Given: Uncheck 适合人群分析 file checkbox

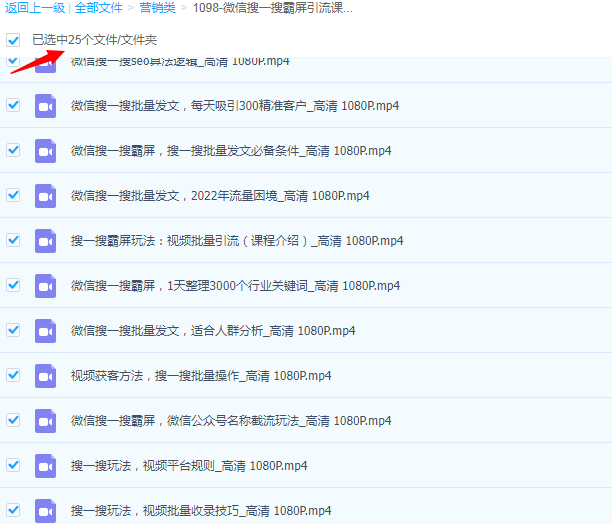Looking at the screenshot, I should coord(13,330).
